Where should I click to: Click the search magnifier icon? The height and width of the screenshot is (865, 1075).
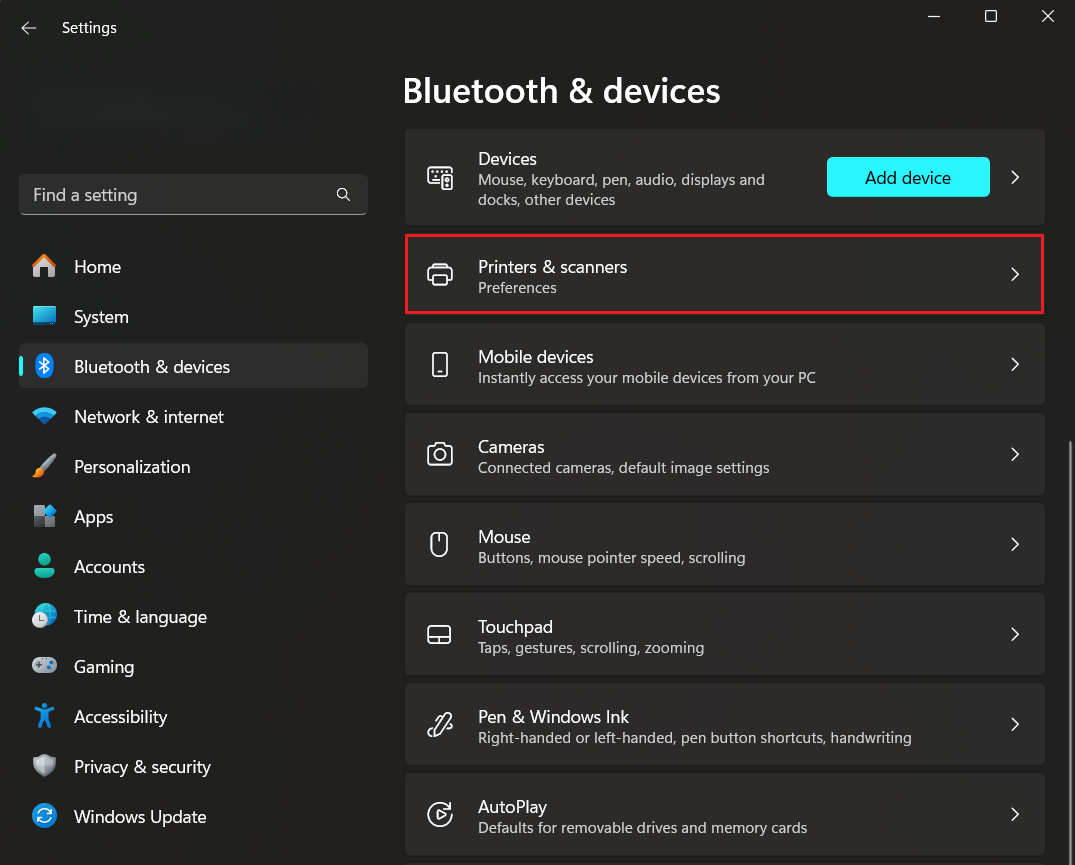343,195
